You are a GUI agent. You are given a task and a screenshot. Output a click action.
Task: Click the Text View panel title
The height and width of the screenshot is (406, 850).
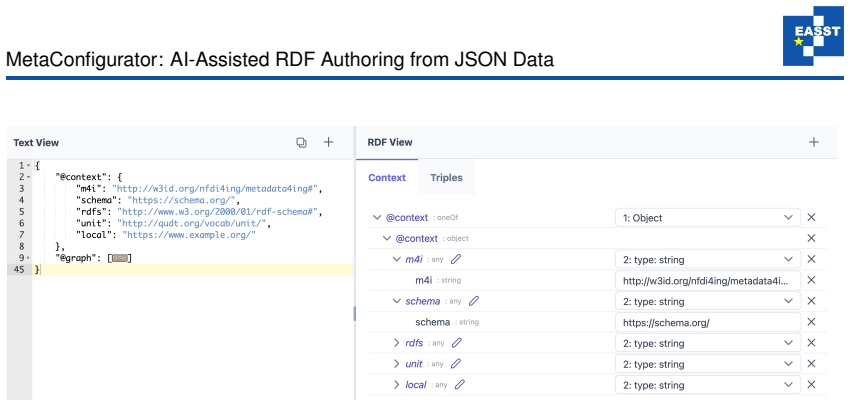[x=36, y=143]
